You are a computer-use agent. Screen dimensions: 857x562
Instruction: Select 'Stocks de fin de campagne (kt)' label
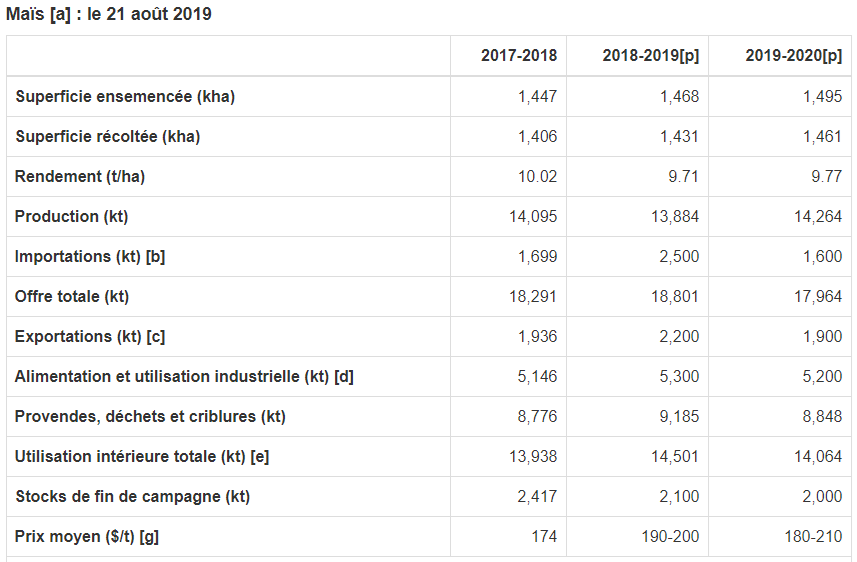pos(132,497)
